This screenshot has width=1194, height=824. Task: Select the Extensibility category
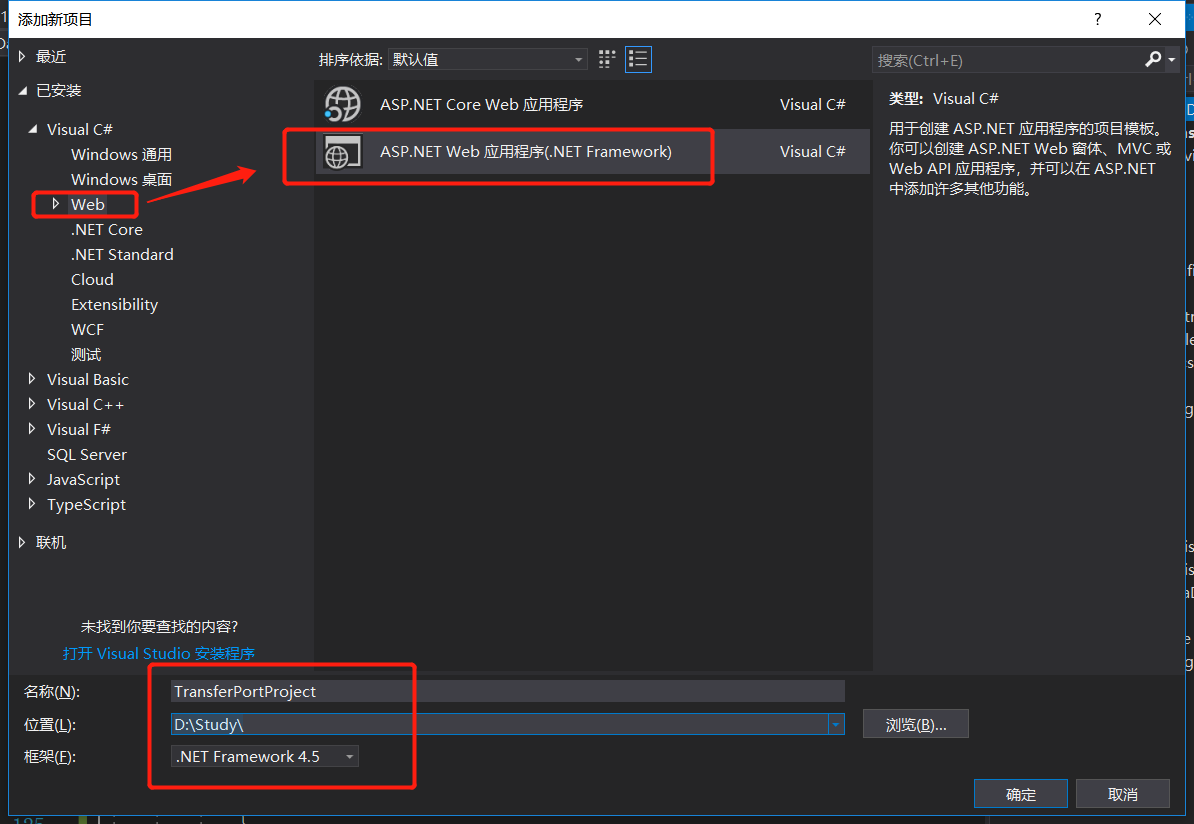pos(114,305)
